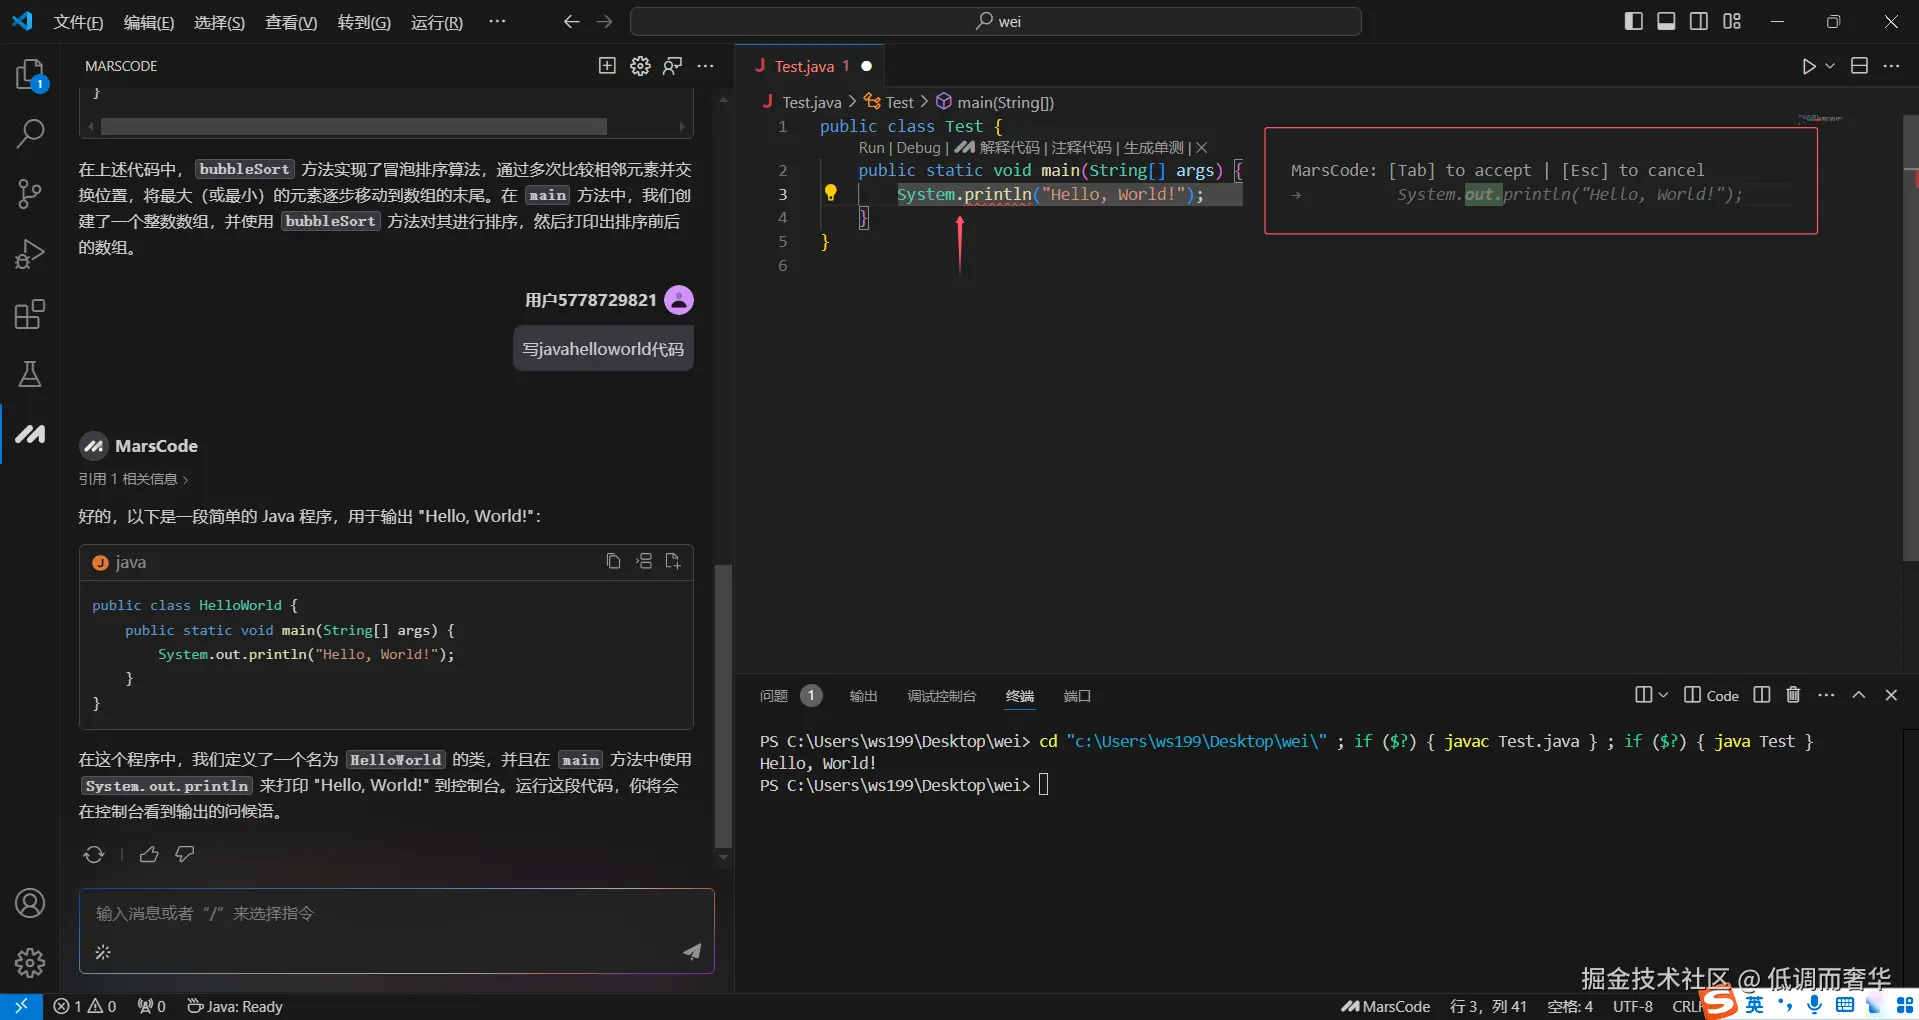This screenshot has height=1020, width=1919.
Task: Open the MarsCode sidebar icon
Action: [30, 434]
